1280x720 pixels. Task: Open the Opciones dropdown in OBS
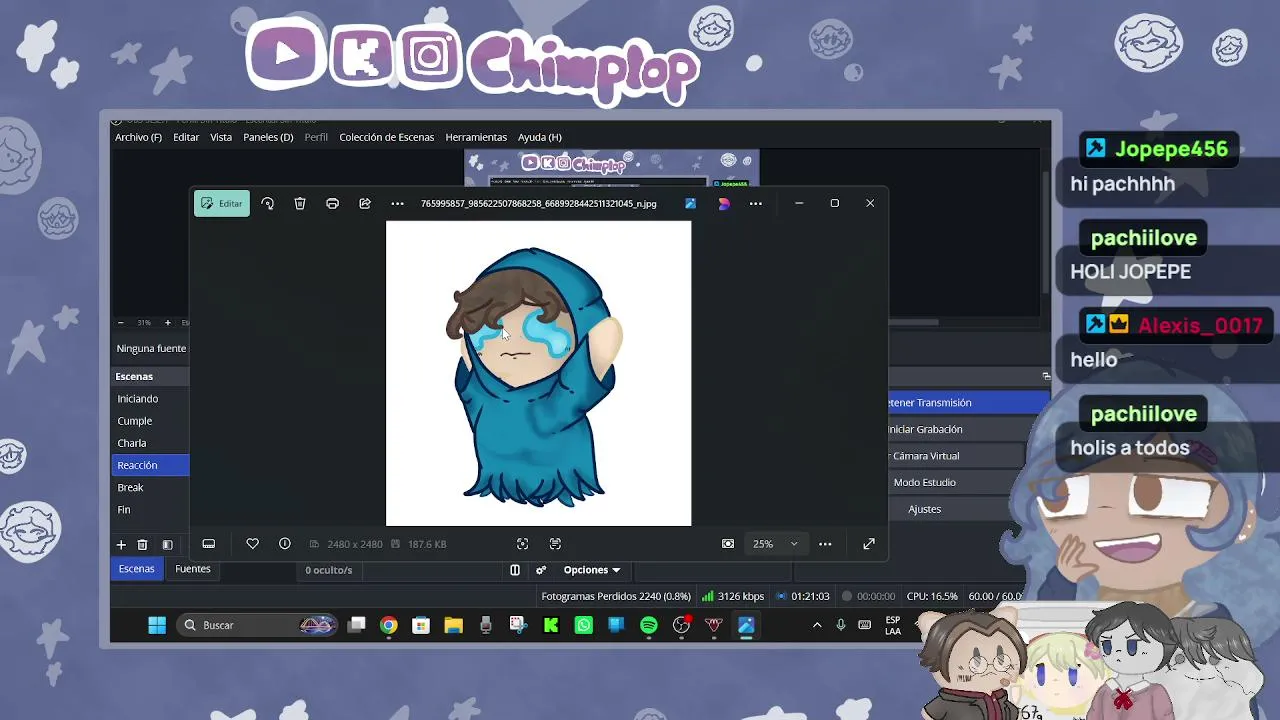click(591, 570)
